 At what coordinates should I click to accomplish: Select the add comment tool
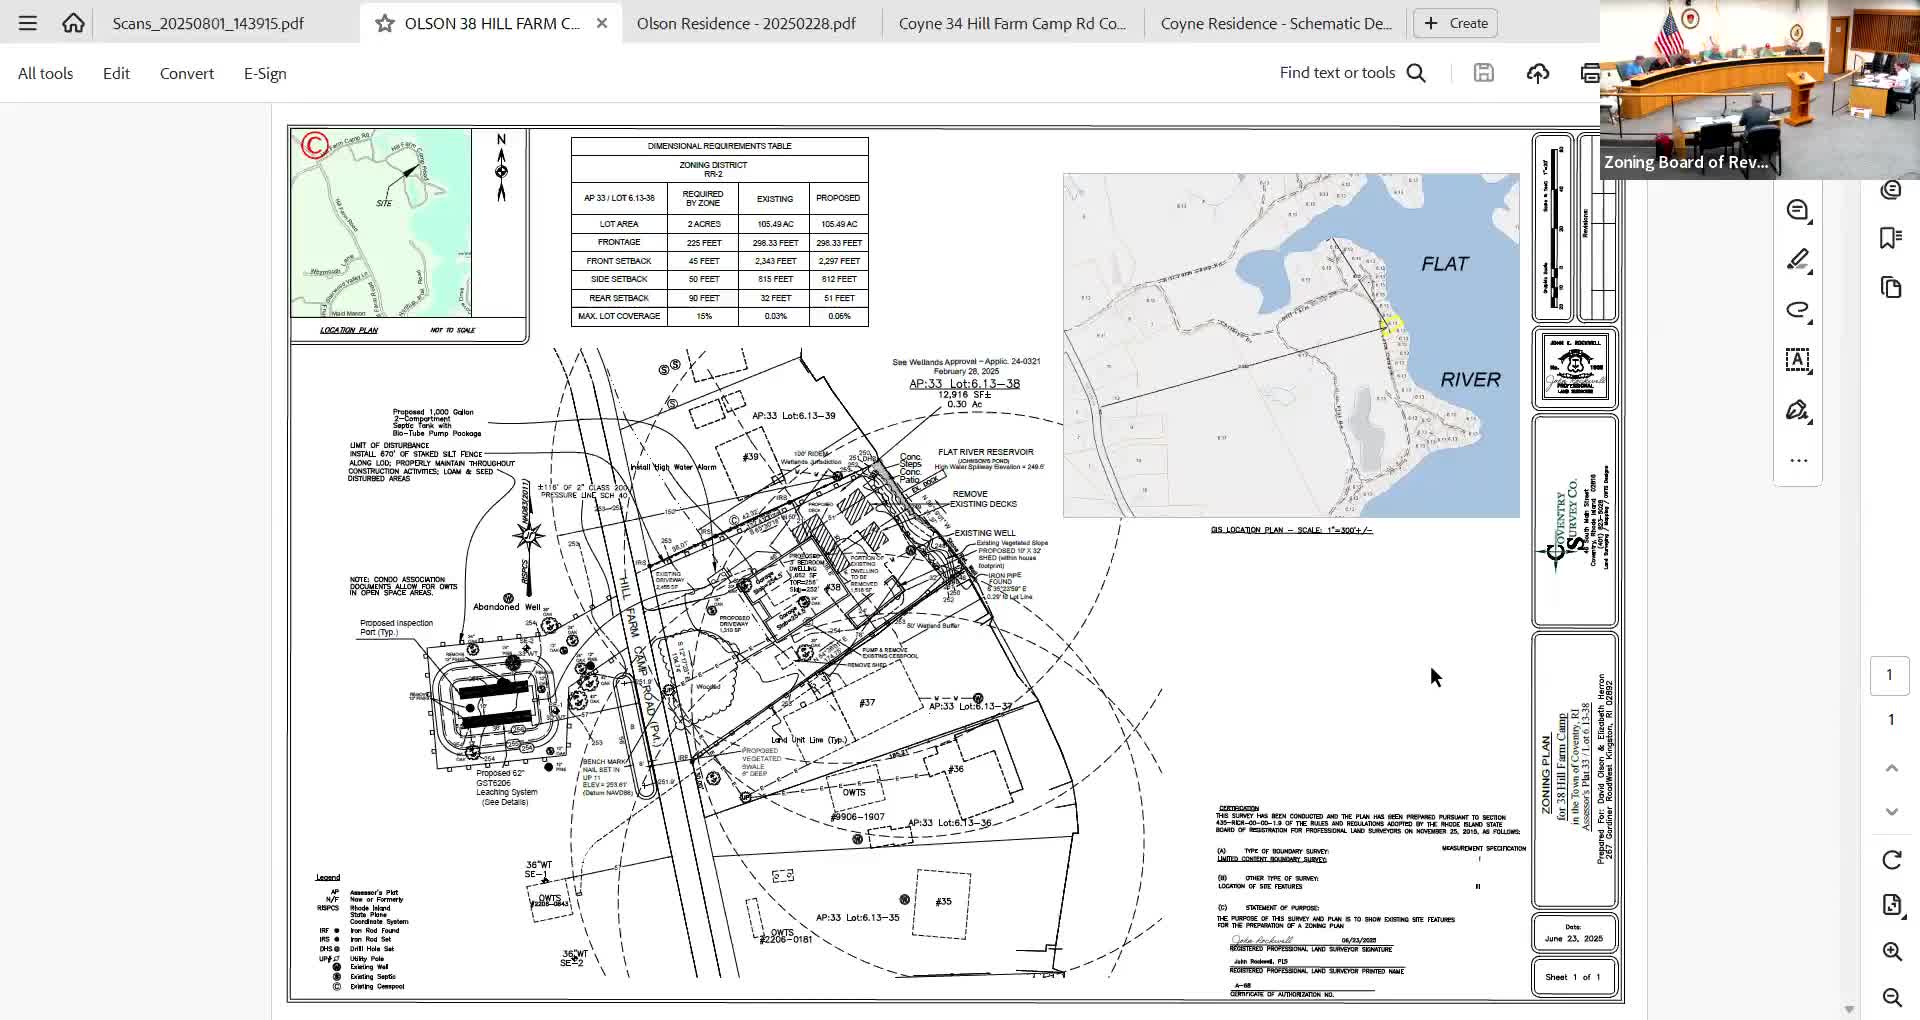tap(1797, 210)
